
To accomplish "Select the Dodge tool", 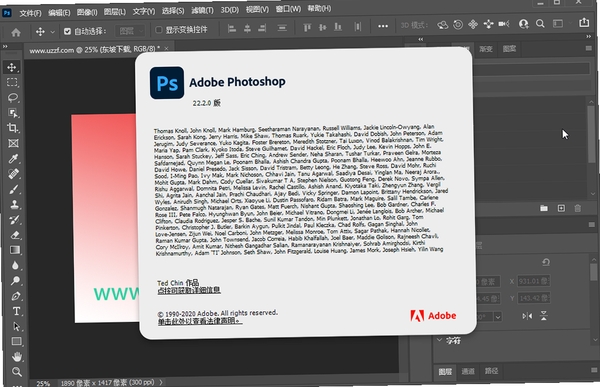I will pyautogui.click(x=16, y=281).
